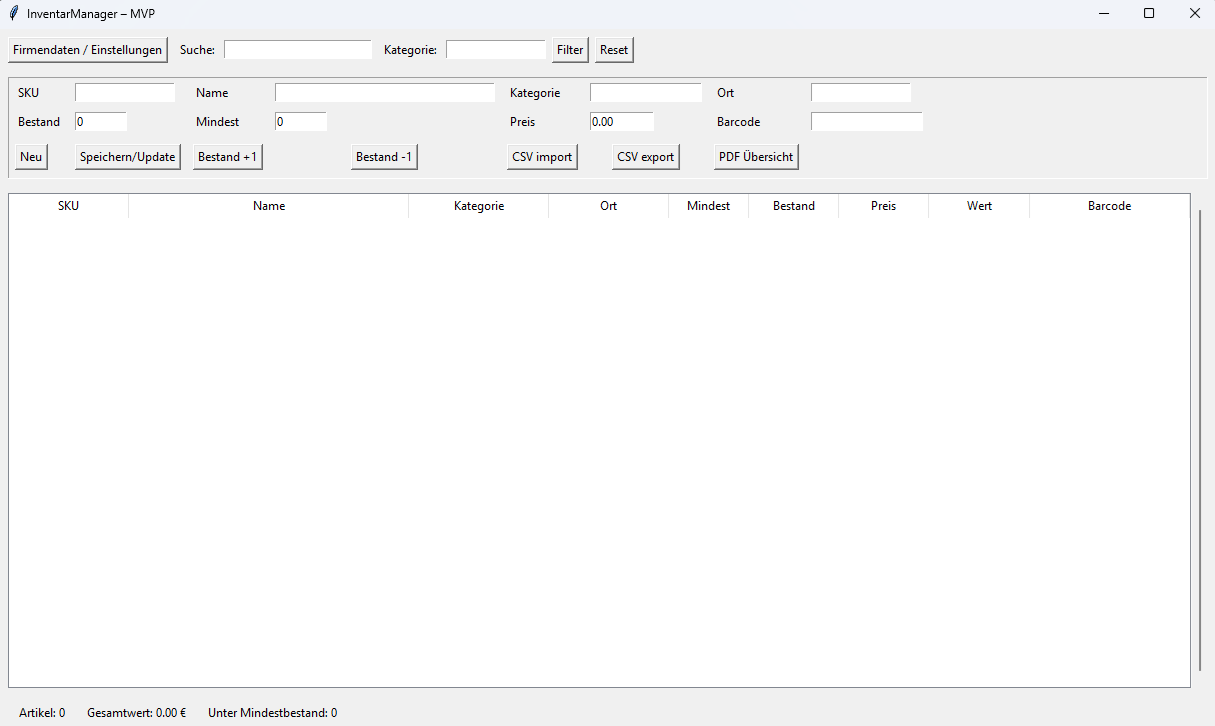Increase stock with Bestand +1
1215x726 pixels.
[x=227, y=157]
